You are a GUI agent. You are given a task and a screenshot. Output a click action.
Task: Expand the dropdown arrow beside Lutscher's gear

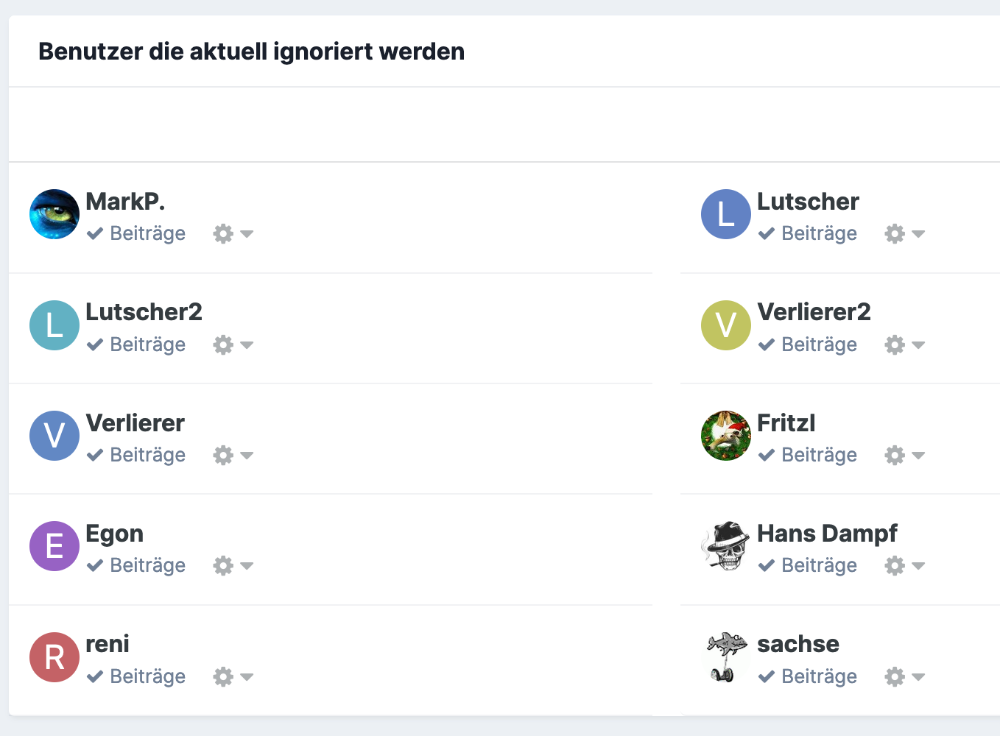[918, 234]
